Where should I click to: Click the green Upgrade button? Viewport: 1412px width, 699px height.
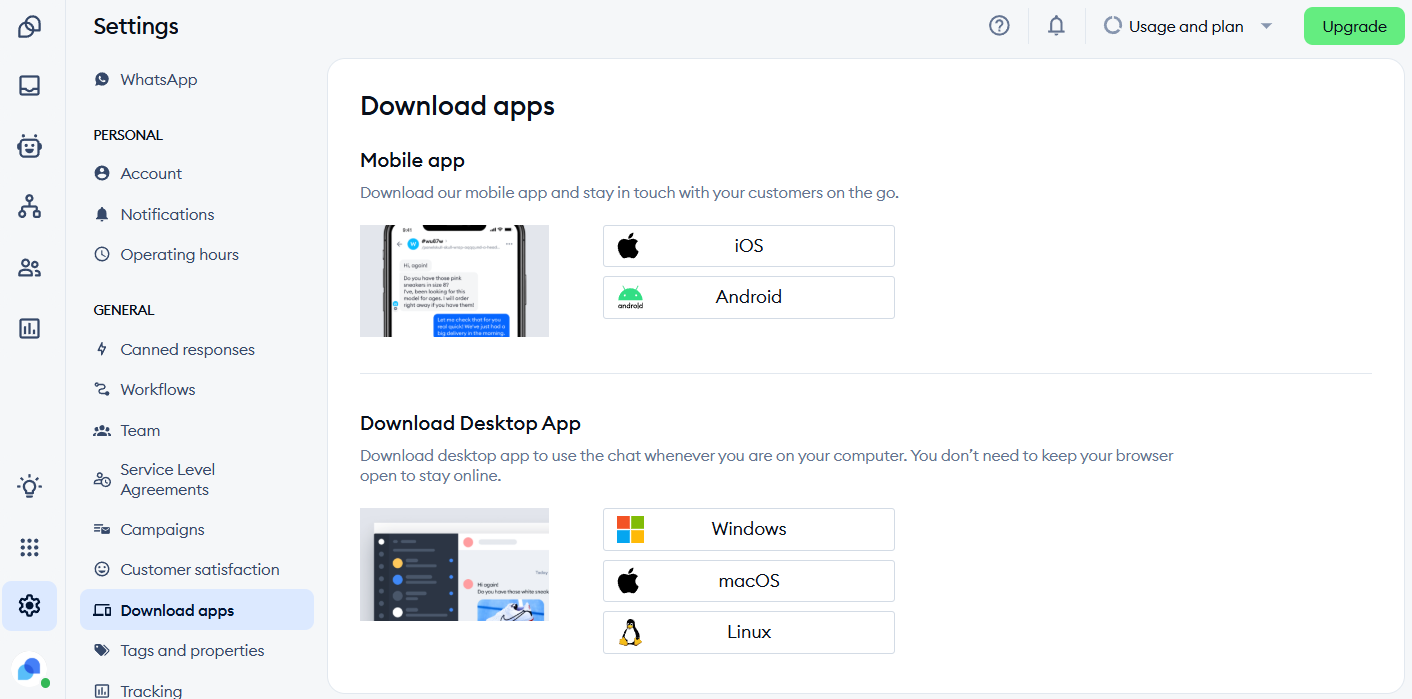pos(1354,27)
